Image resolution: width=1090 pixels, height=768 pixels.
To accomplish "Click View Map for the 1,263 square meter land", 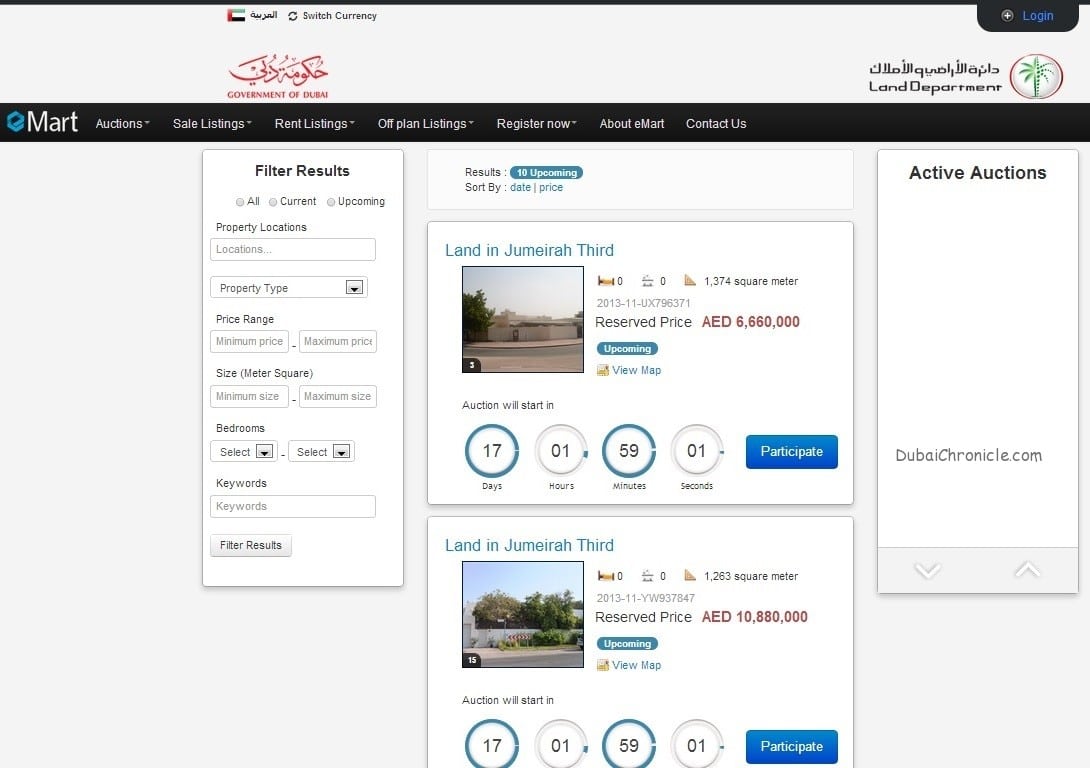I will click(x=636, y=665).
